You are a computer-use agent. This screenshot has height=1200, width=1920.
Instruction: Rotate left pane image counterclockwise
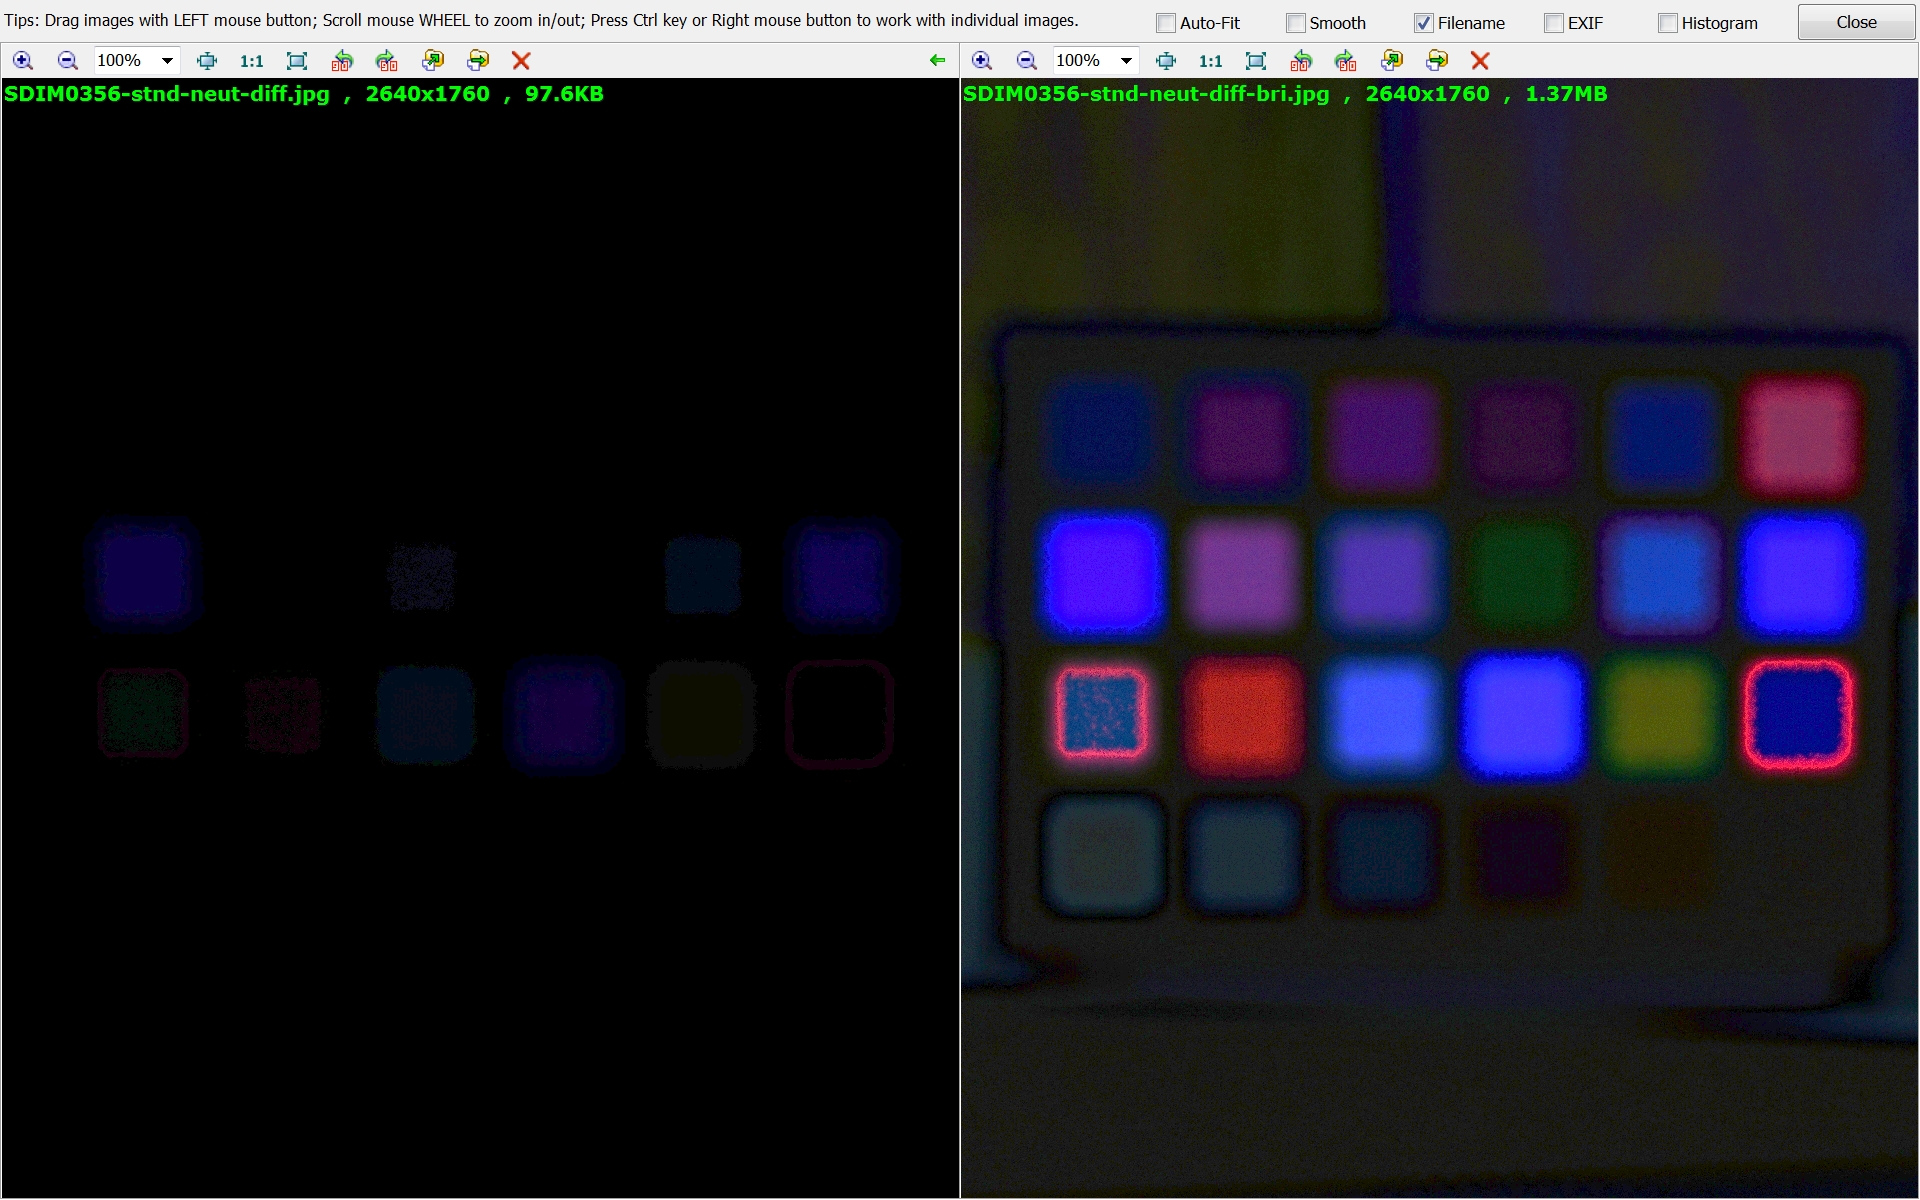(342, 61)
